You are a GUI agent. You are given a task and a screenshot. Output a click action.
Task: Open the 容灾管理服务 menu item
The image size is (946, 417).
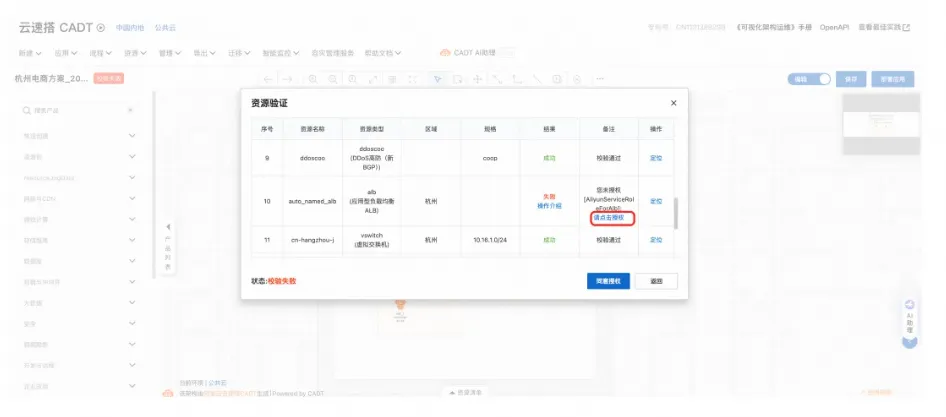(332, 53)
